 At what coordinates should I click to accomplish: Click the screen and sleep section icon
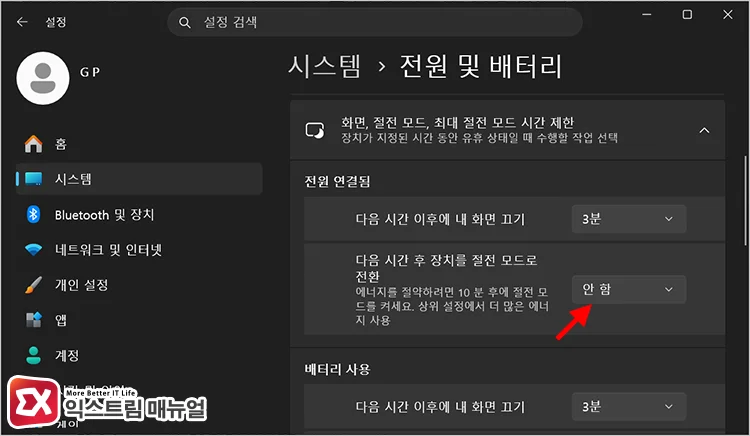point(315,130)
